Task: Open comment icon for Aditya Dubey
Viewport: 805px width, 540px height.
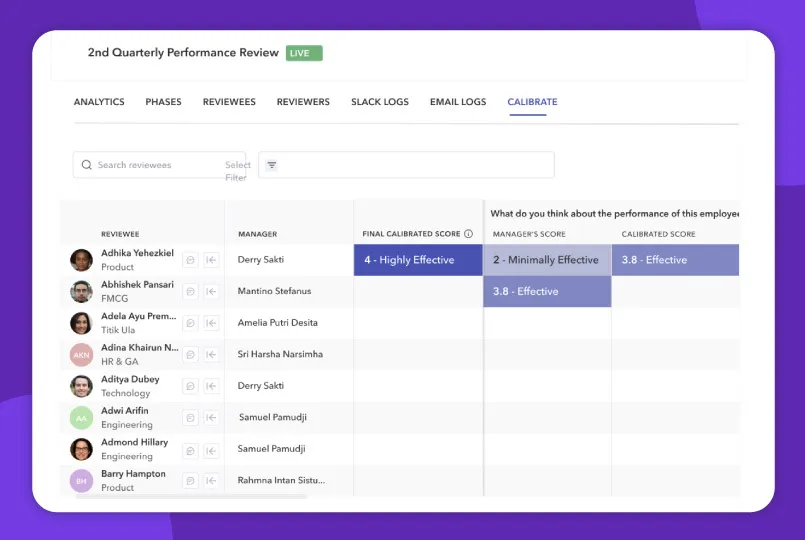Action: click(x=190, y=386)
